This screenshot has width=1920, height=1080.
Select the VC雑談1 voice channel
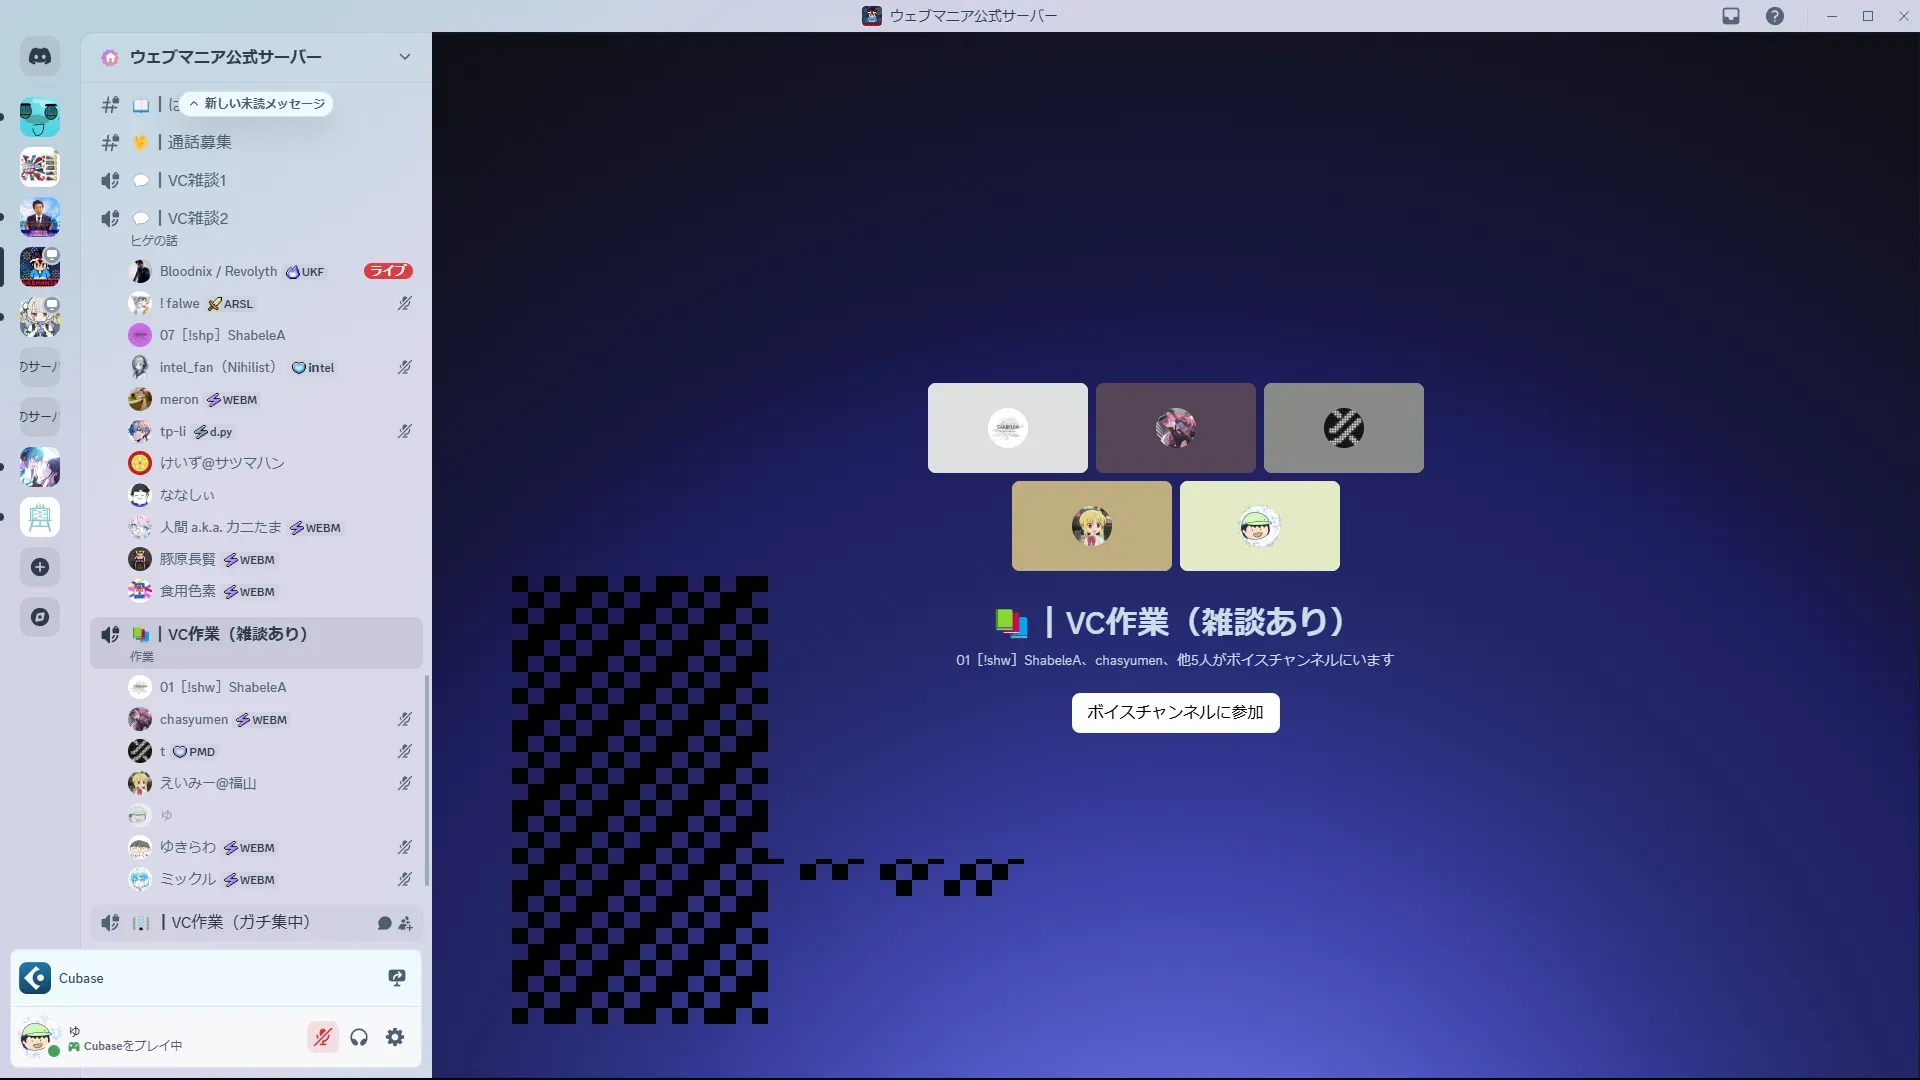point(197,180)
